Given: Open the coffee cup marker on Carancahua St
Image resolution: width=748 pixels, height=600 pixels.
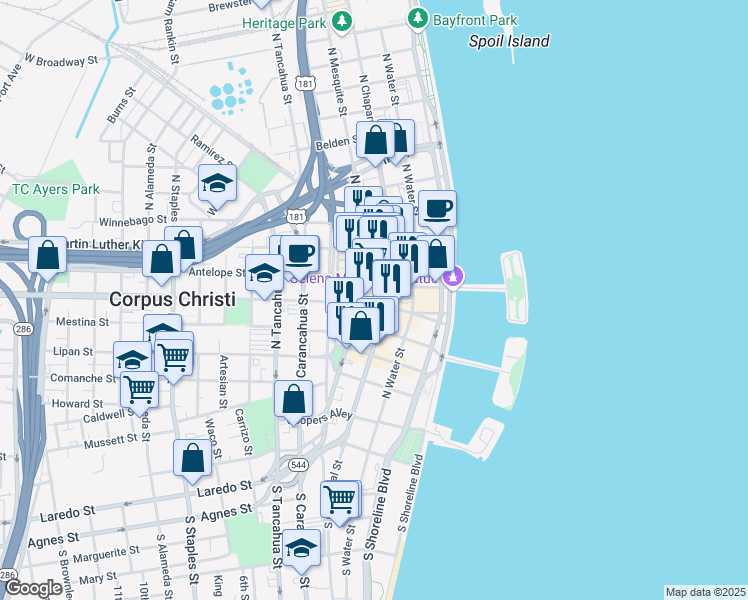Looking at the screenshot, I should pyautogui.click(x=300, y=254).
